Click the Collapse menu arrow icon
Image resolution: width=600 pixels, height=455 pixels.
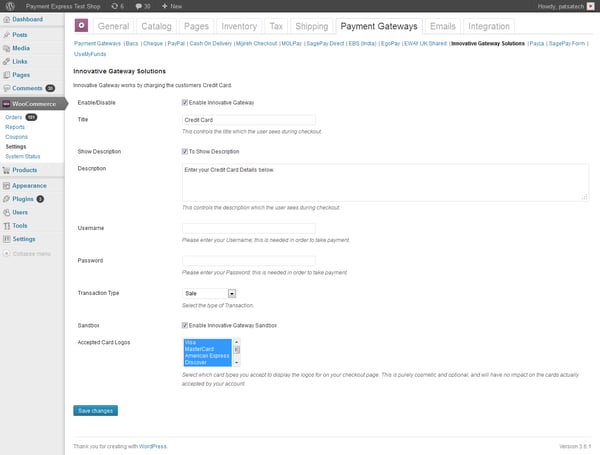tap(7, 254)
